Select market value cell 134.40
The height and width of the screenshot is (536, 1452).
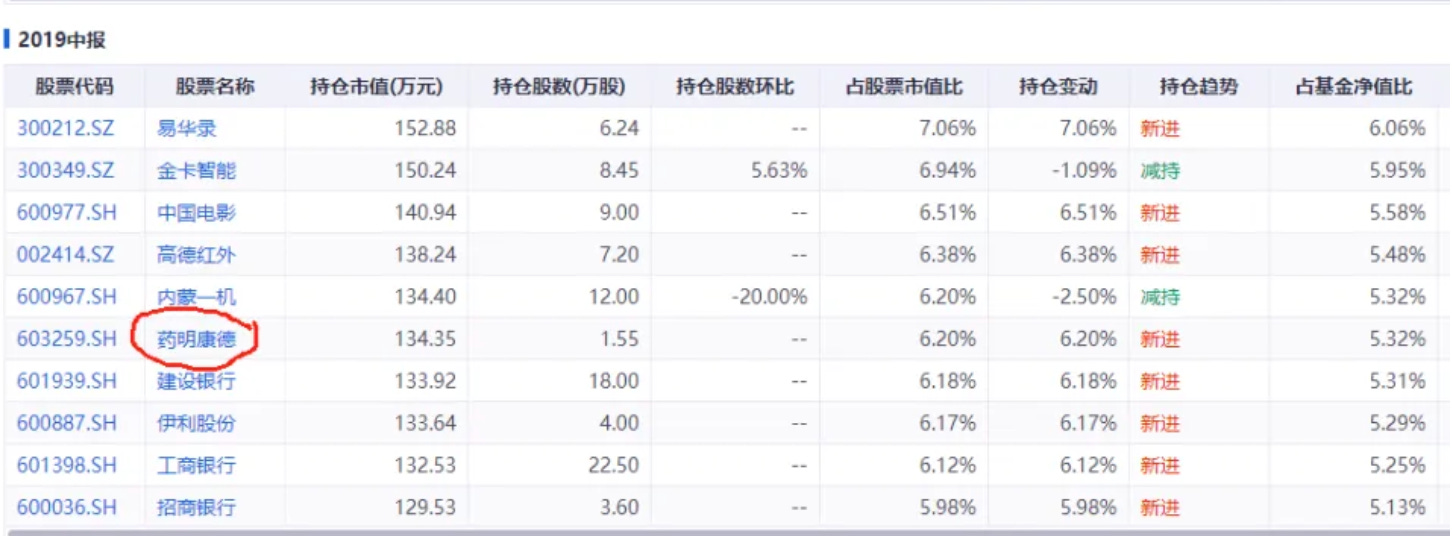(426, 297)
